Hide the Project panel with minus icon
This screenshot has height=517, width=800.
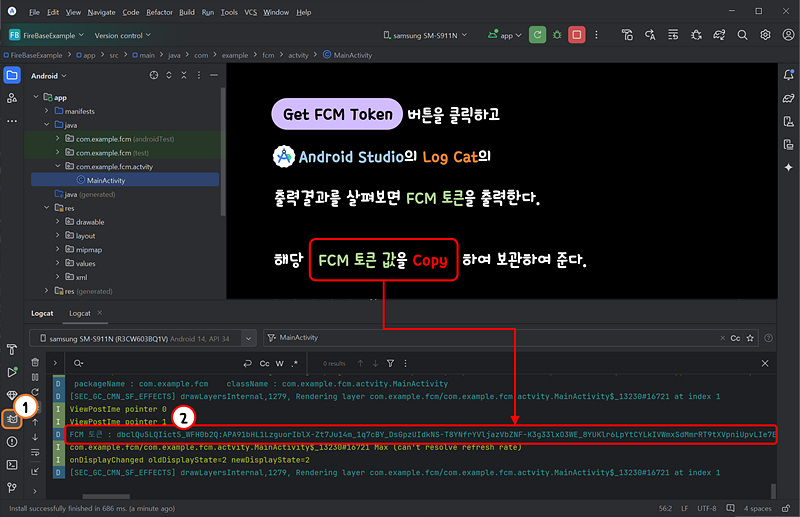[214, 75]
